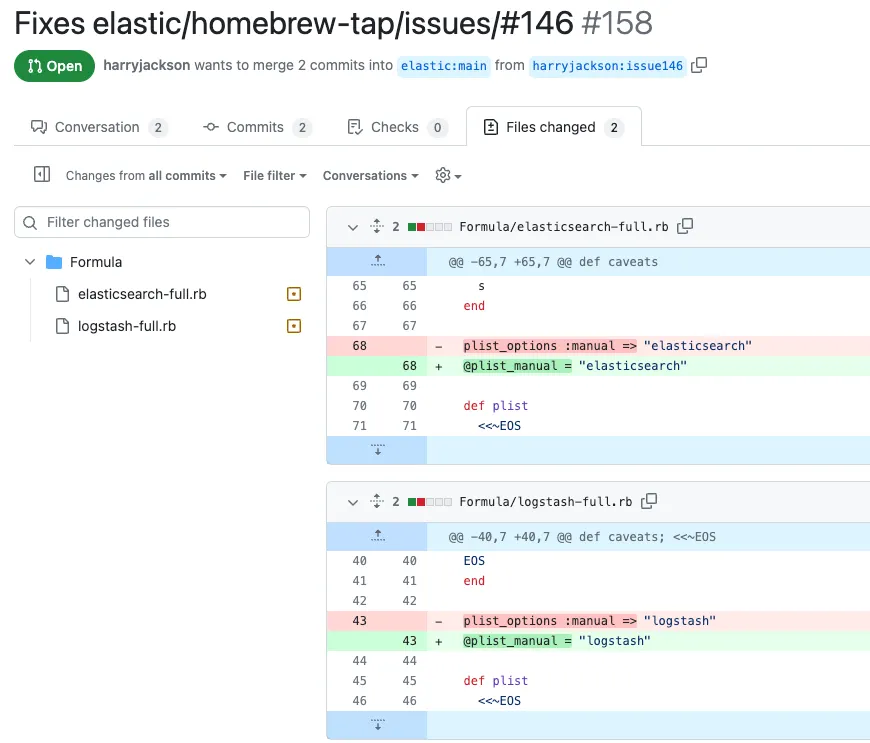Click the hunk header '@@ -40,7 +40,7 @@ def caveats; <<~EOS'
The height and width of the screenshot is (743, 870).
pyautogui.click(x=582, y=537)
